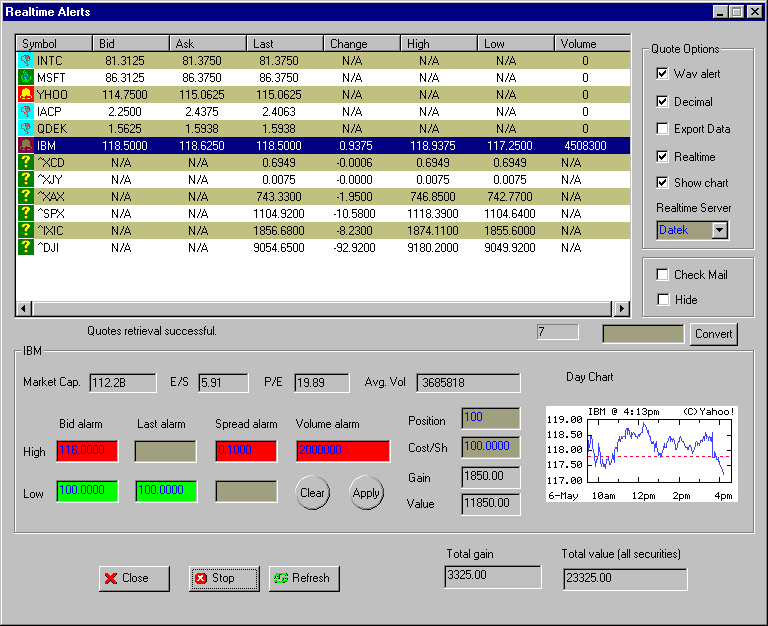
Task: Click the IBM Day Chart image
Action: 642,454
